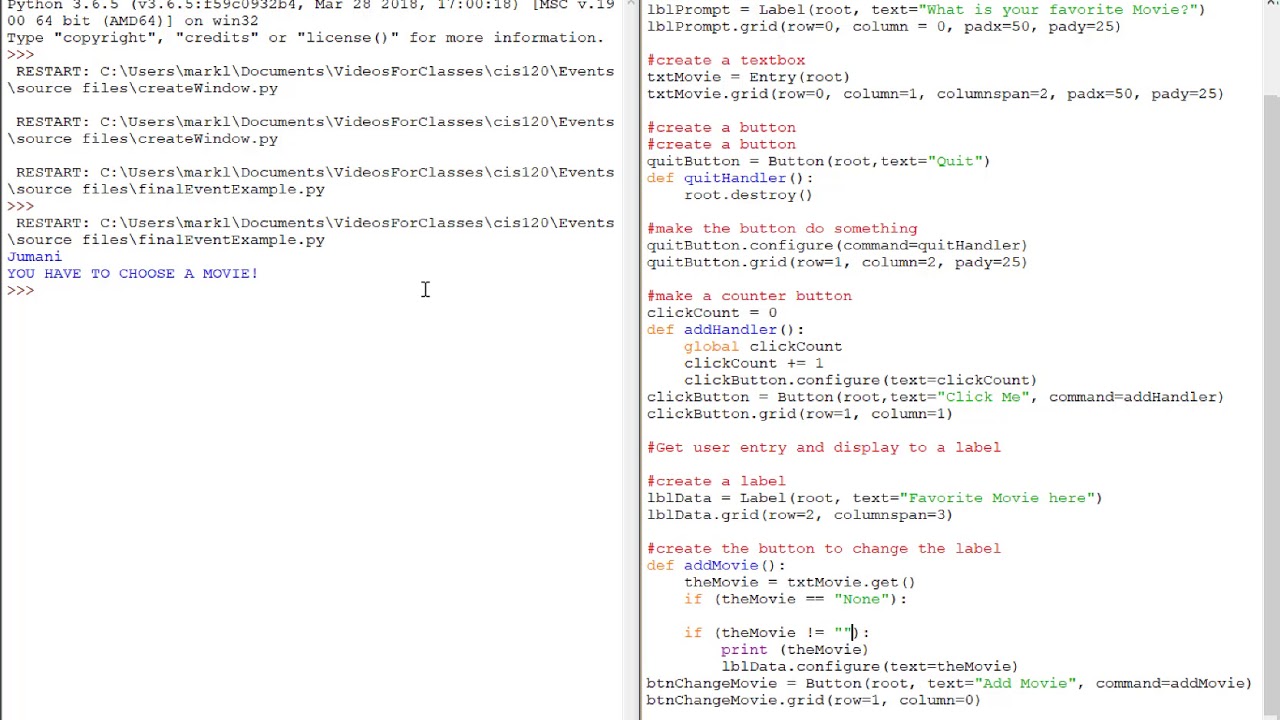This screenshot has height=720, width=1280.
Task: Click the 'quitButton = Button(root,text="Quit")' line
Action: click(818, 161)
